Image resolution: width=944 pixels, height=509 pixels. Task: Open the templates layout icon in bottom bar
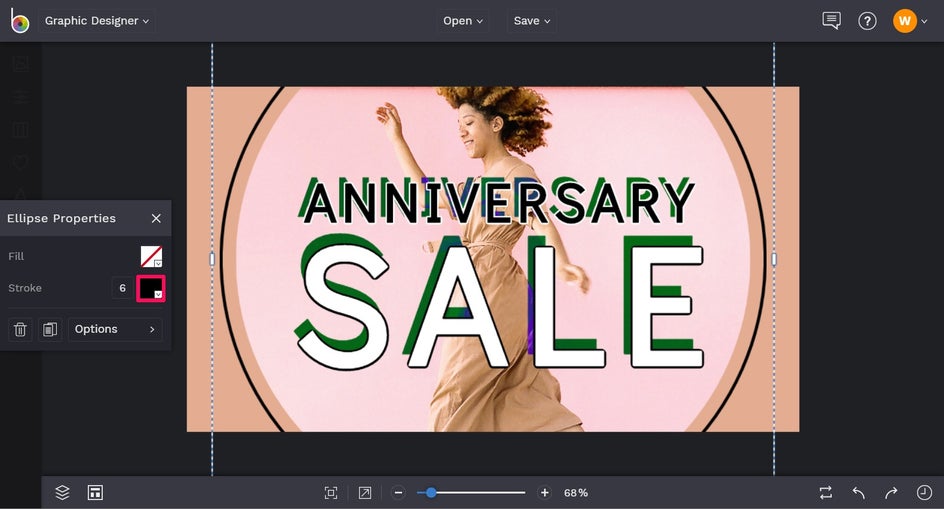click(95, 492)
